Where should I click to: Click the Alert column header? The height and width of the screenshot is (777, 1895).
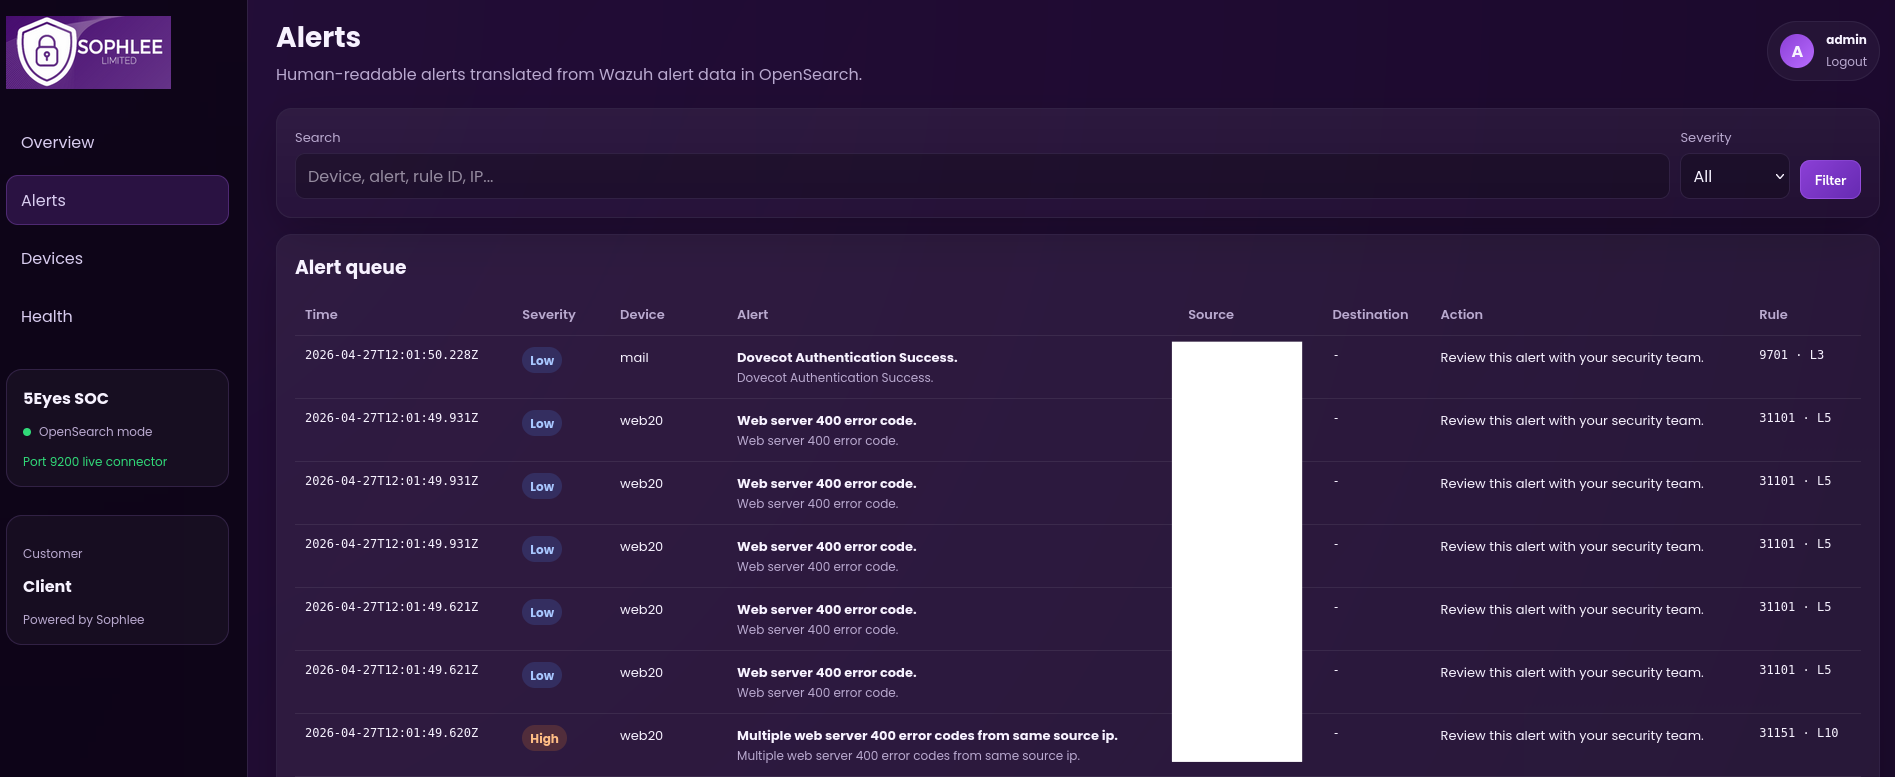(x=752, y=314)
